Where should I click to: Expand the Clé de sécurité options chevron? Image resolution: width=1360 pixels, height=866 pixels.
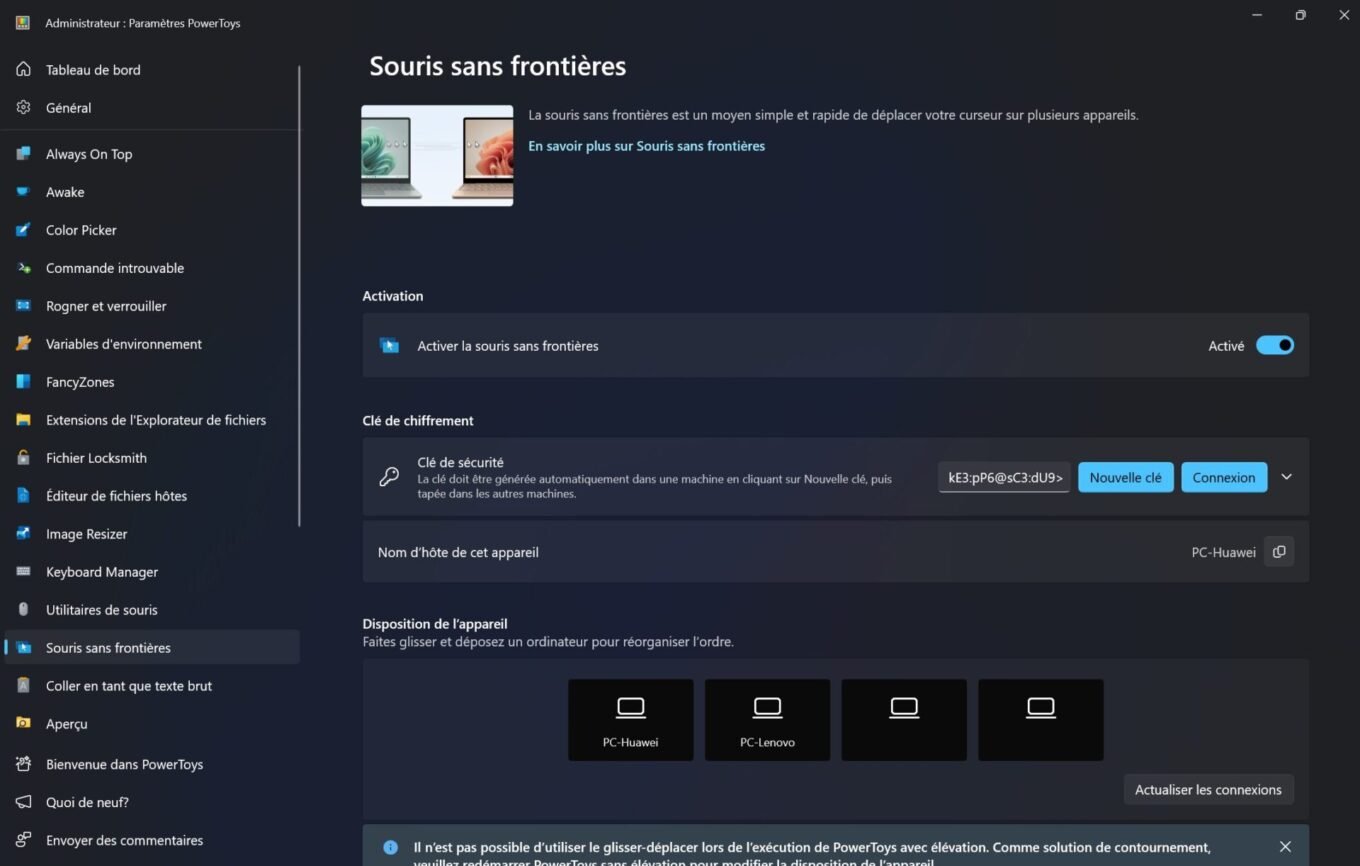pyautogui.click(x=1287, y=477)
